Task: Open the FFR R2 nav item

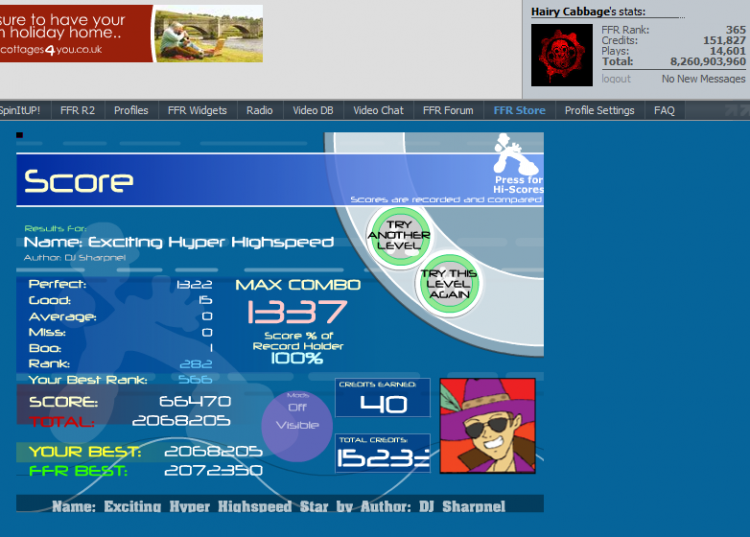Action: 77,110
